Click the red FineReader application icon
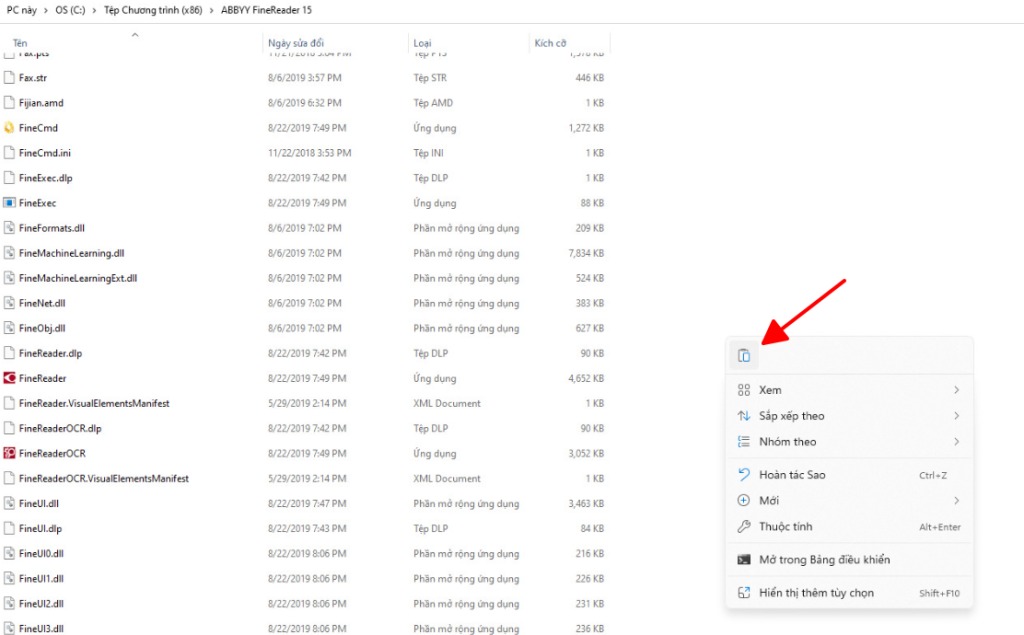This screenshot has height=635, width=1024. (9, 378)
